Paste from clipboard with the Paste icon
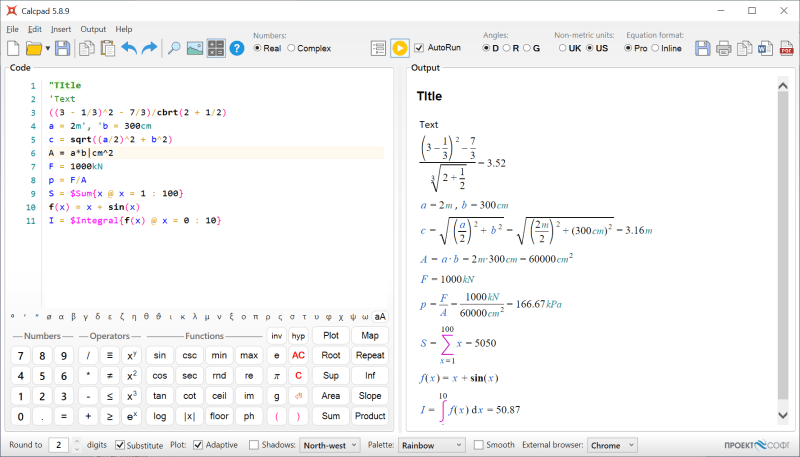Screen dimensions: 800x457 108,48
